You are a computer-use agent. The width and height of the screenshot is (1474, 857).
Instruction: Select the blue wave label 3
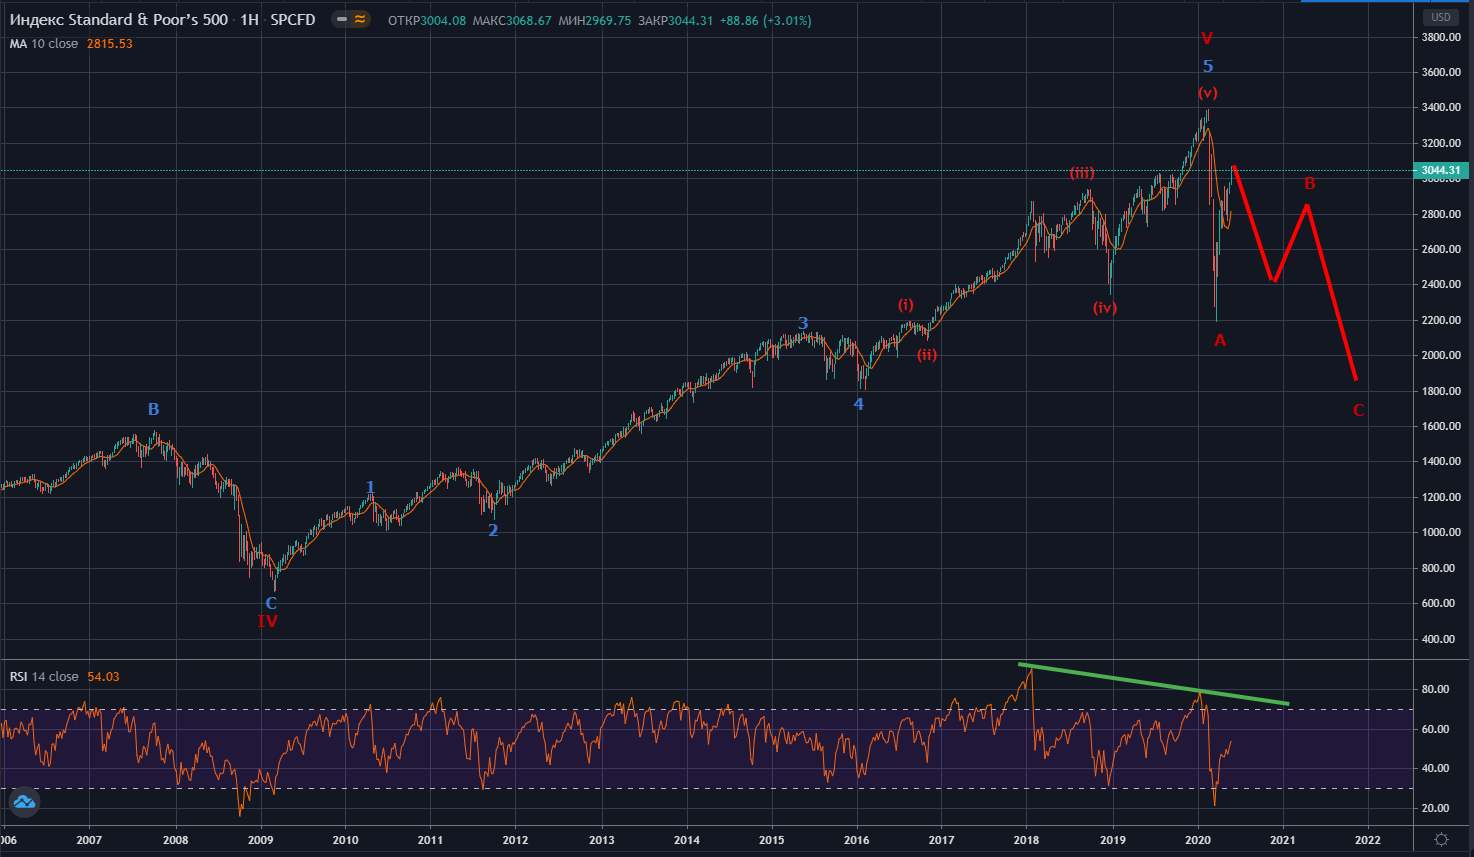coord(803,323)
